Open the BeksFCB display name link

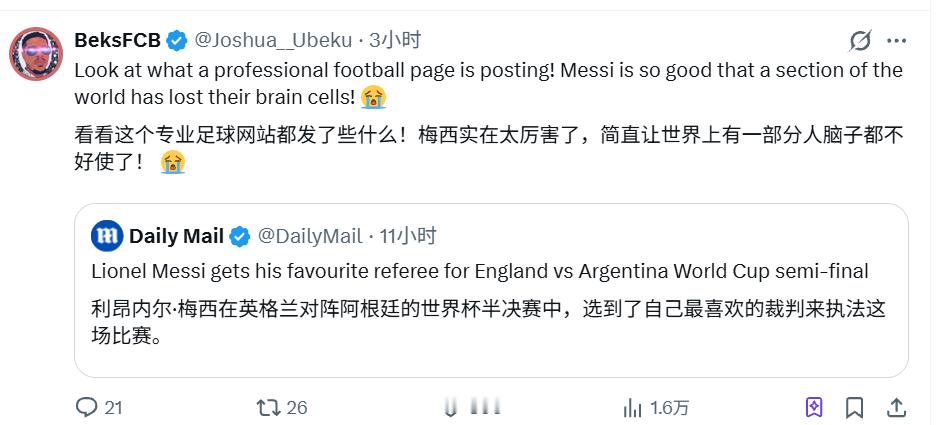point(118,40)
